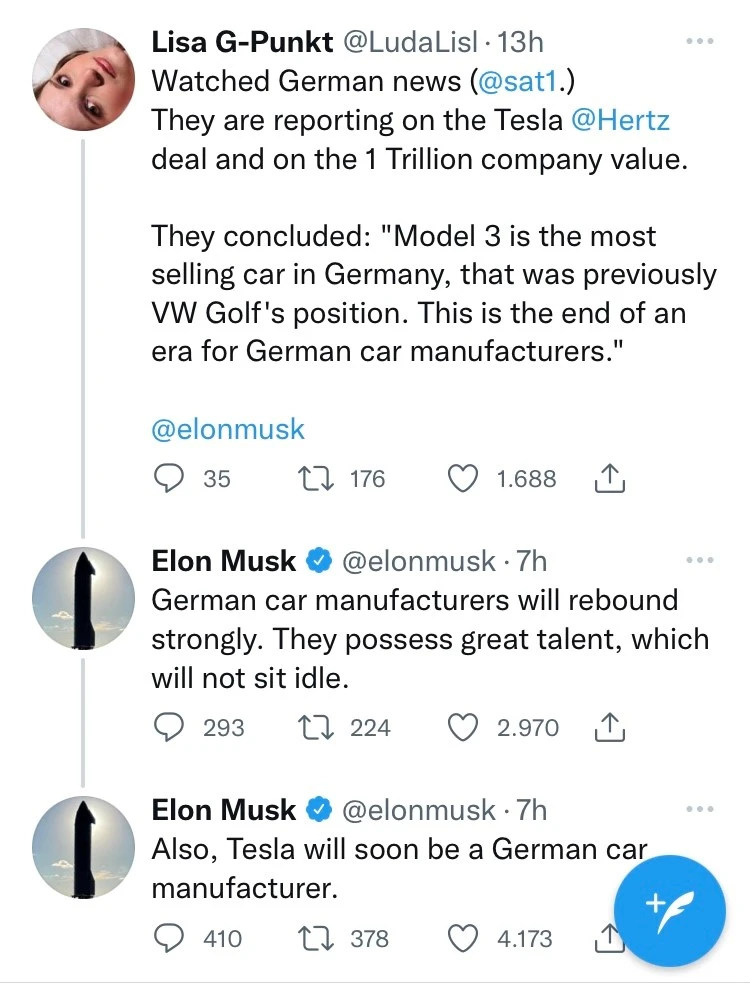Screen dimensions: 750x986
Task: Share Elon's 'rebound strongly' tweet
Action: pyautogui.click(x=609, y=728)
